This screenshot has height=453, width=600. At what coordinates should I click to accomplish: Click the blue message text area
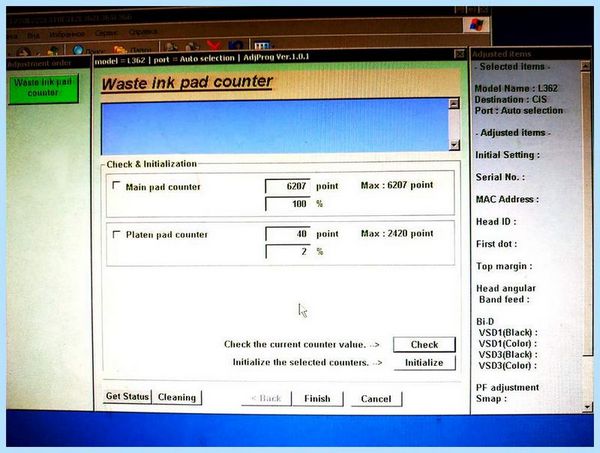[275, 126]
